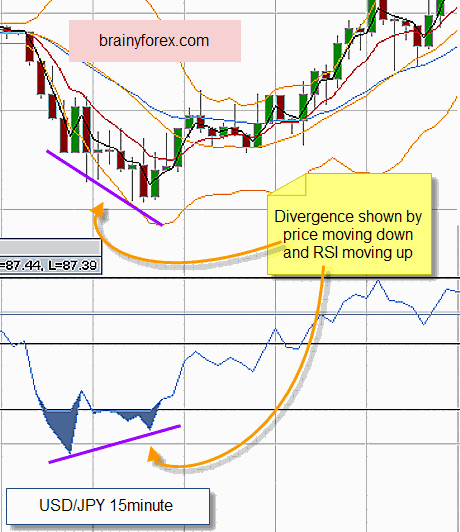Click the yellow divergence sticky note
Image resolution: width=460 pixels, height=532 pixels.
pos(349,224)
